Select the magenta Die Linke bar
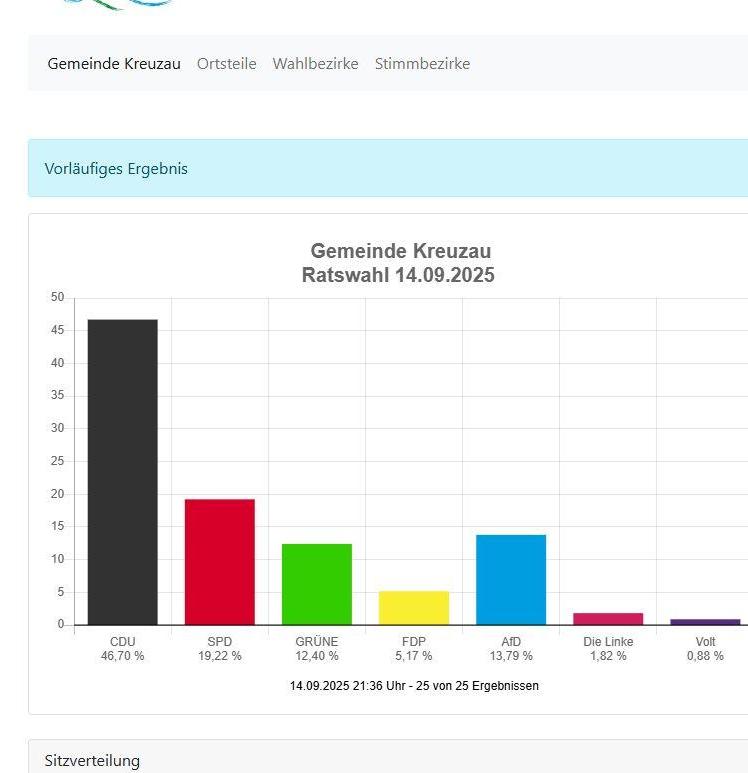This screenshot has width=748, height=773. (x=607, y=619)
